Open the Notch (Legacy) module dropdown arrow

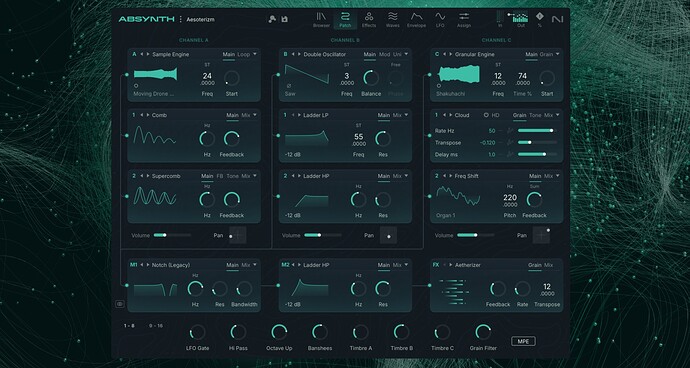pyautogui.click(x=255, y=265)
